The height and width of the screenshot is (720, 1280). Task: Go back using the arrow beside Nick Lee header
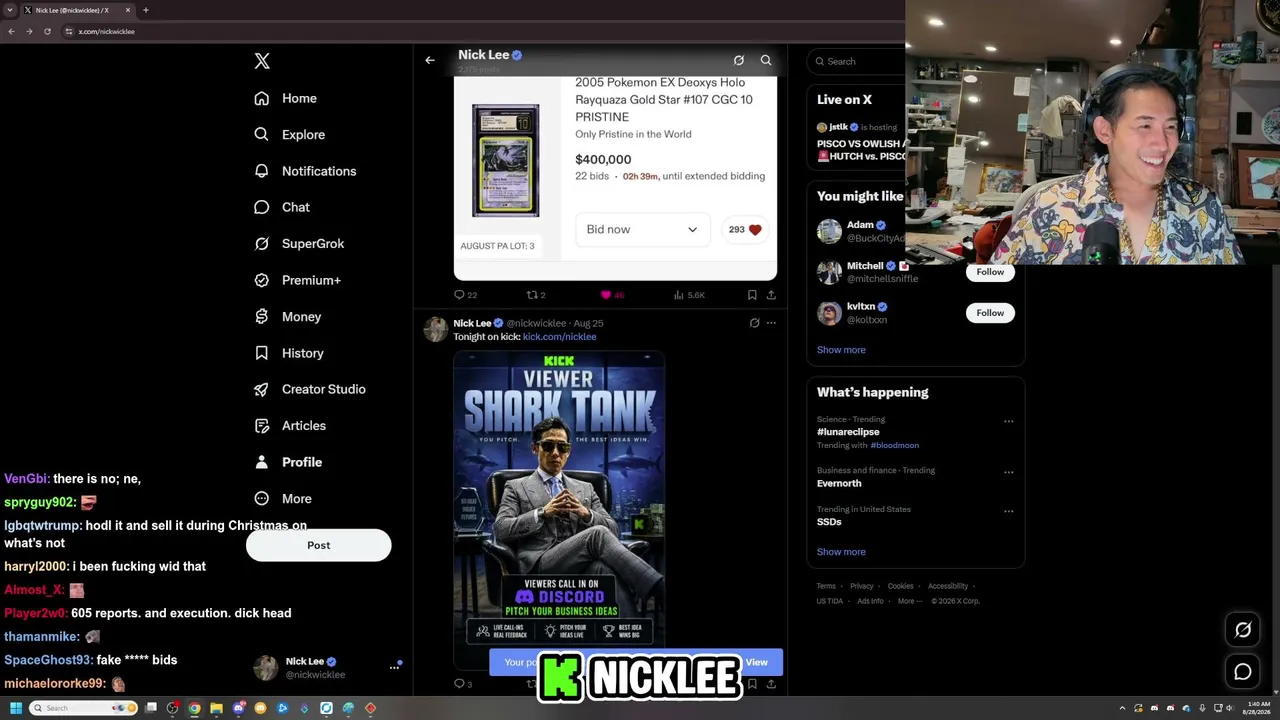pyautogui.click(x=430, y=60)
